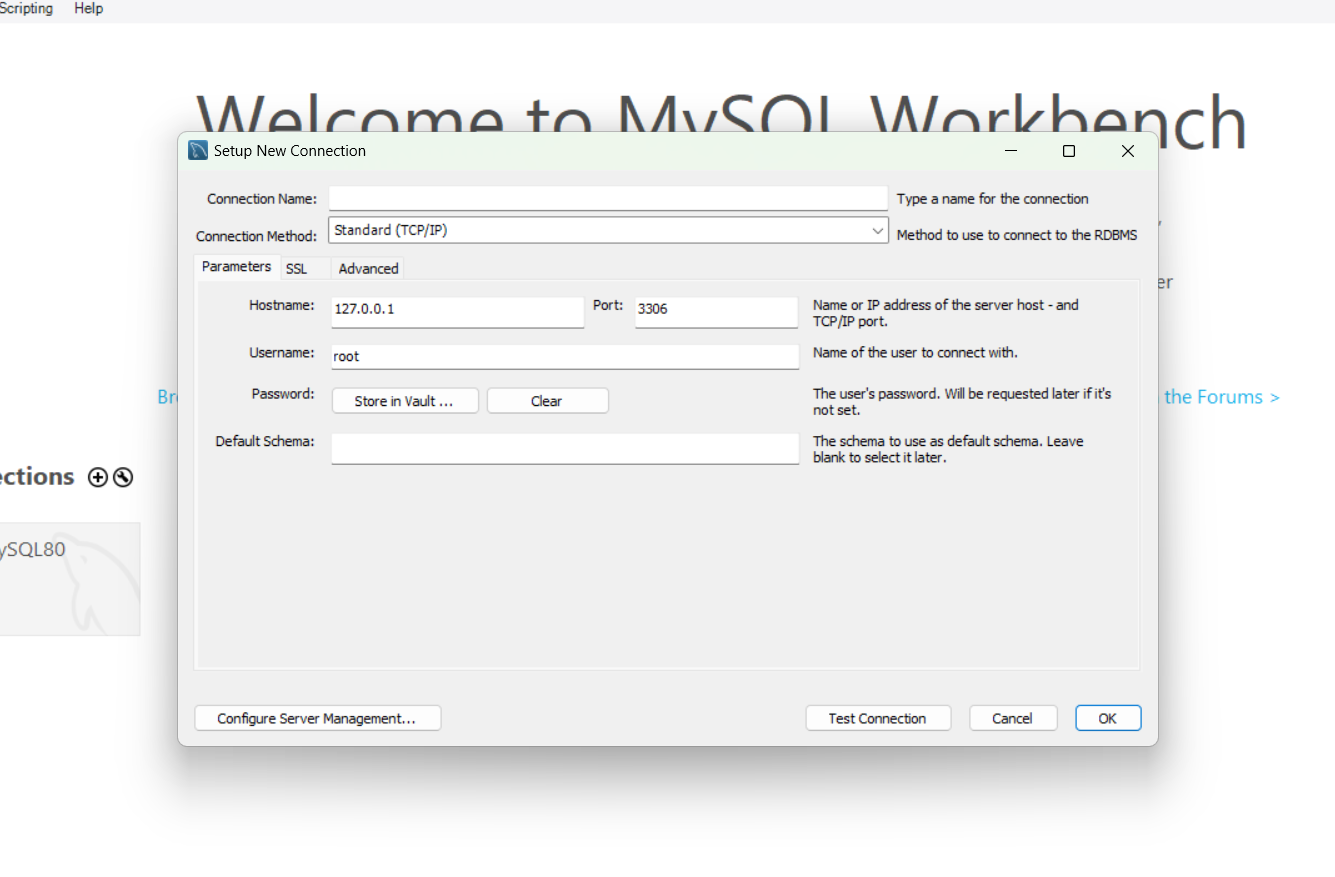Open the Connection Method dropdown

pyautogui.click(x=608, y=230)
